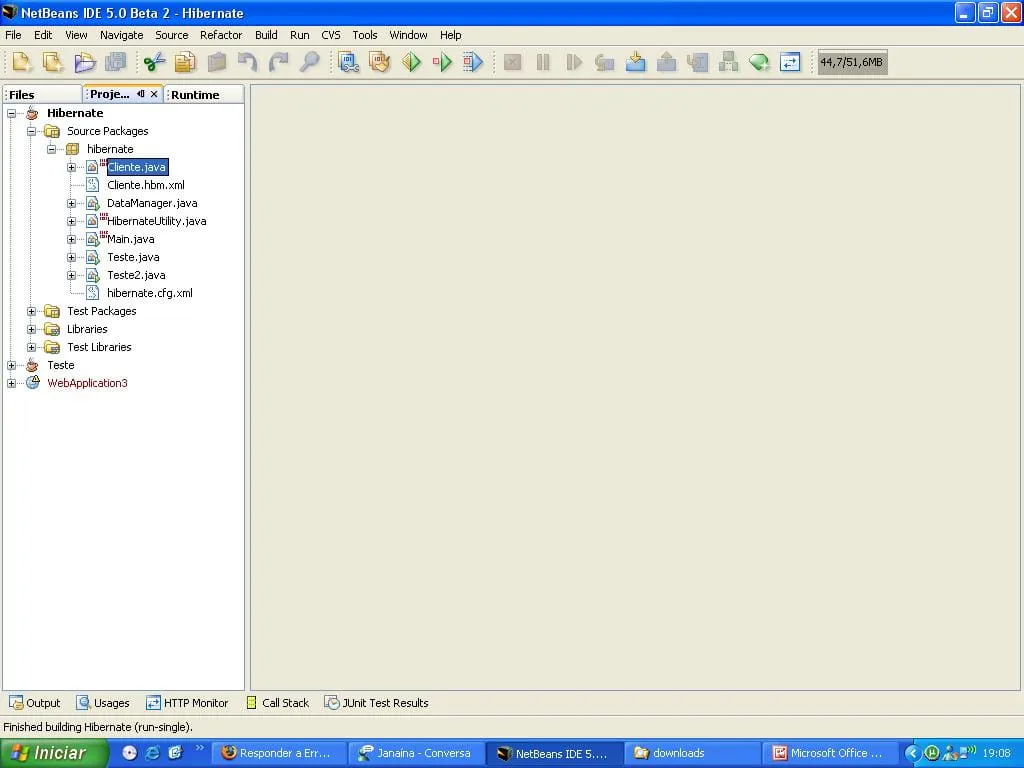
Task: Open the Navigate menu
Action: [121, 35]
